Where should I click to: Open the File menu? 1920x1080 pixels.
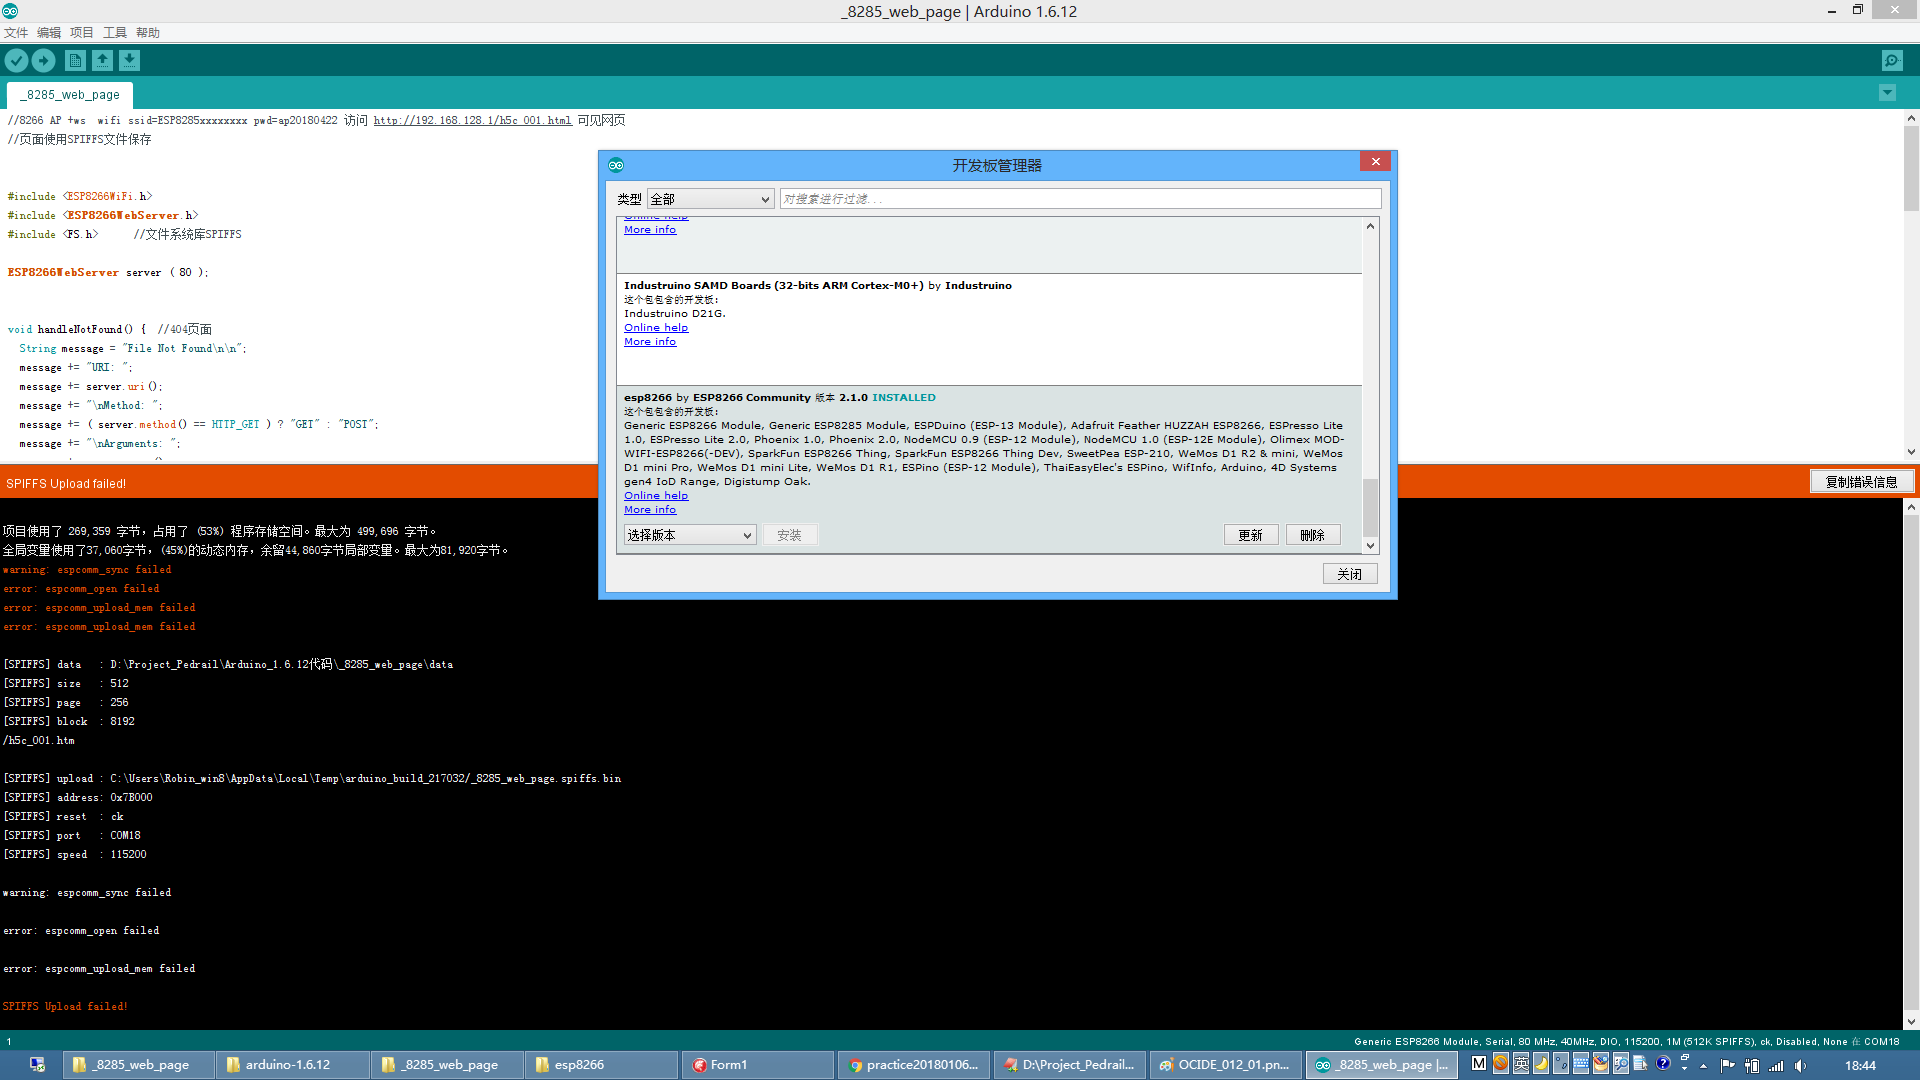pyautogui.click(x=16, y=32)
